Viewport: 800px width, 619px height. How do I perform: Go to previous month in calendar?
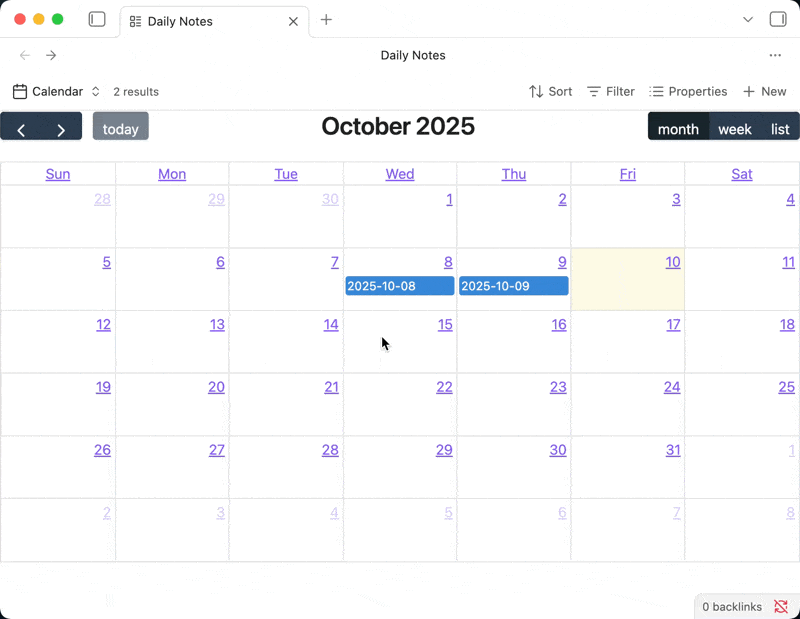pyautogui.click(x=21, y=129)
